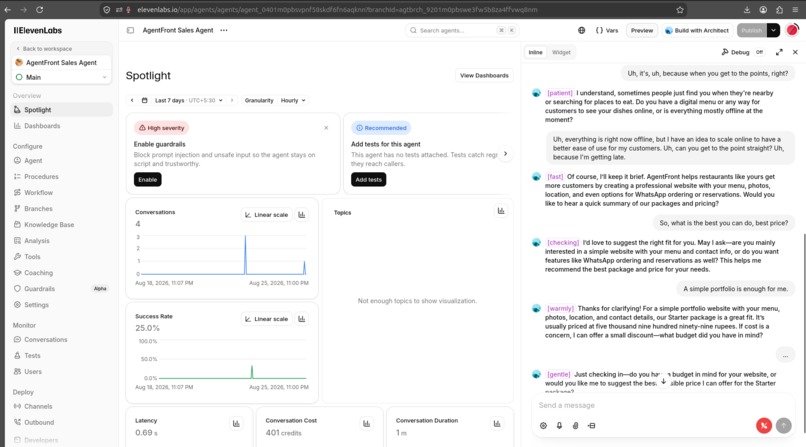Show next recommendation card arrow
Viewport: 806px width, 447px height.
pos(505,154)
